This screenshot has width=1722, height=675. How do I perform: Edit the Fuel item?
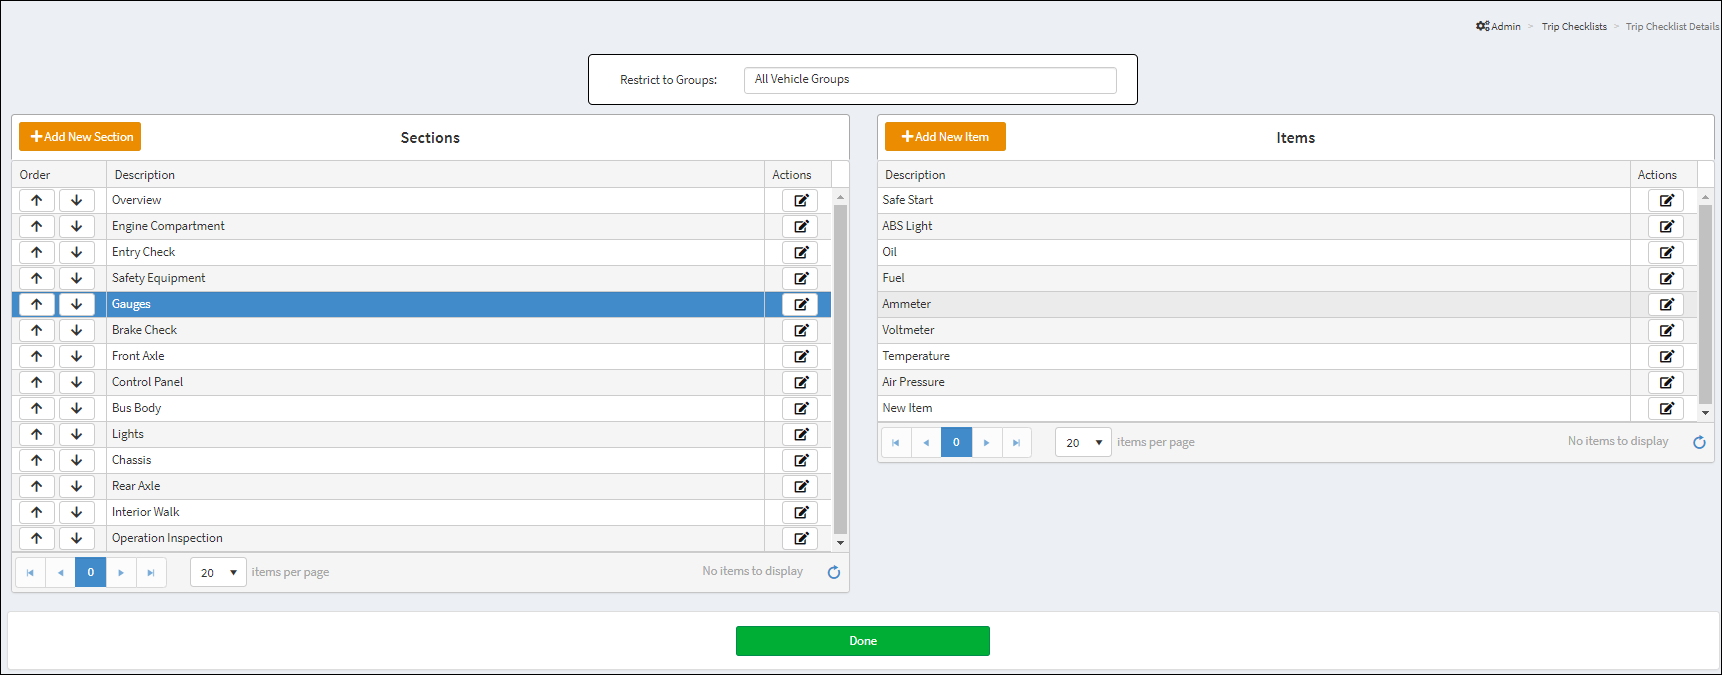click(1666, 278)
